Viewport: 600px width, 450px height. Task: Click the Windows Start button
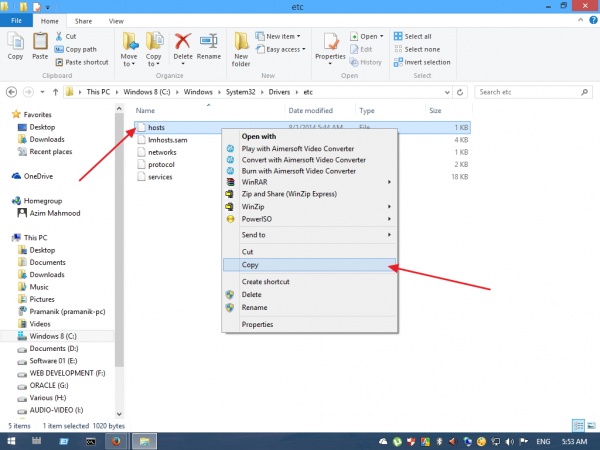(11, 441)
